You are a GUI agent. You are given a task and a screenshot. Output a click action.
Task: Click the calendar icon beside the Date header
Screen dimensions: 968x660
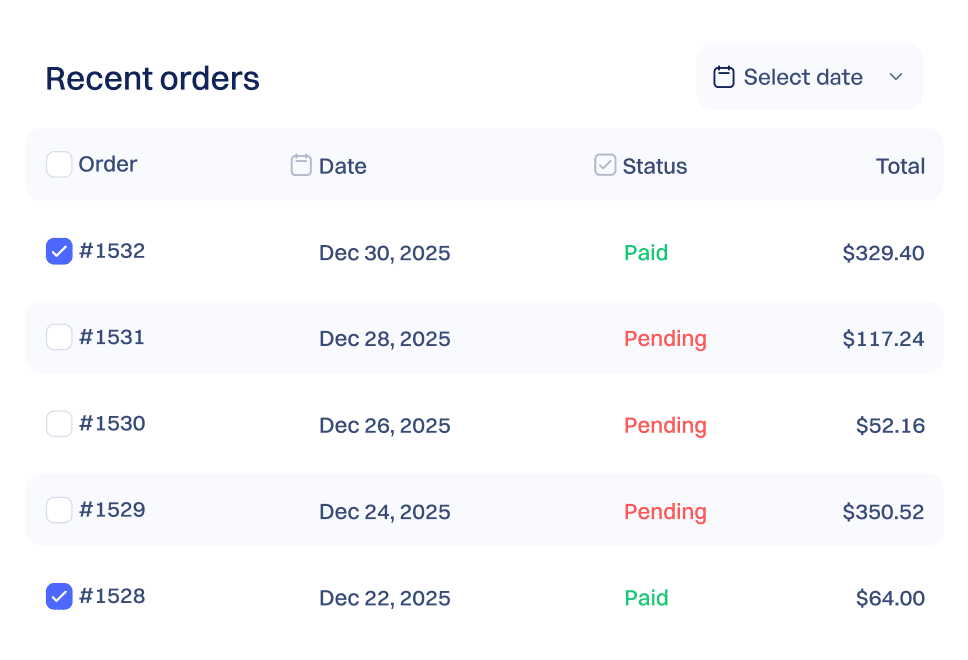(301, 165)
